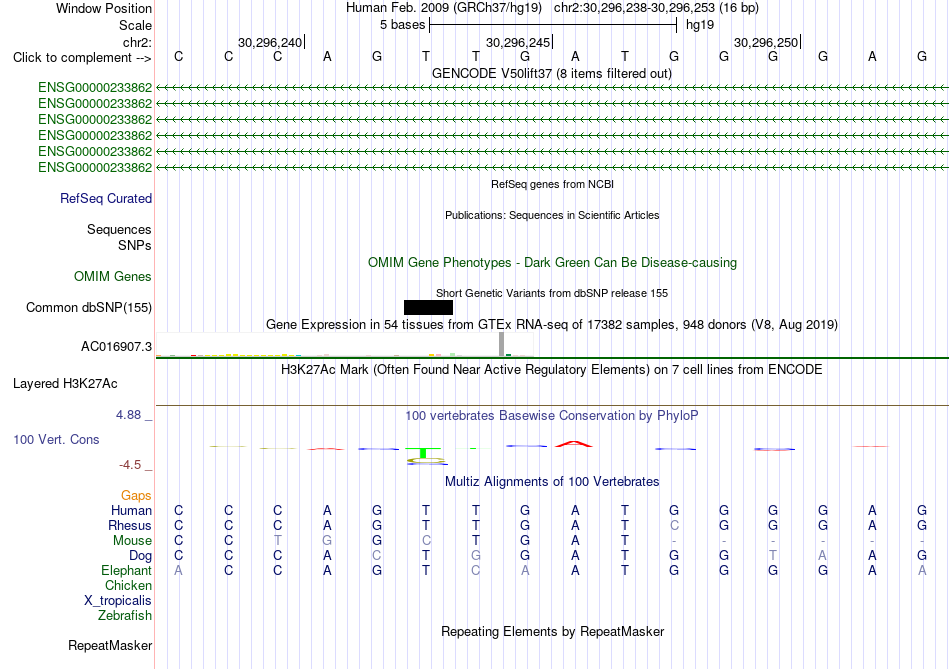Click the light-gray G in the Mouse row

tap(327, 541)
